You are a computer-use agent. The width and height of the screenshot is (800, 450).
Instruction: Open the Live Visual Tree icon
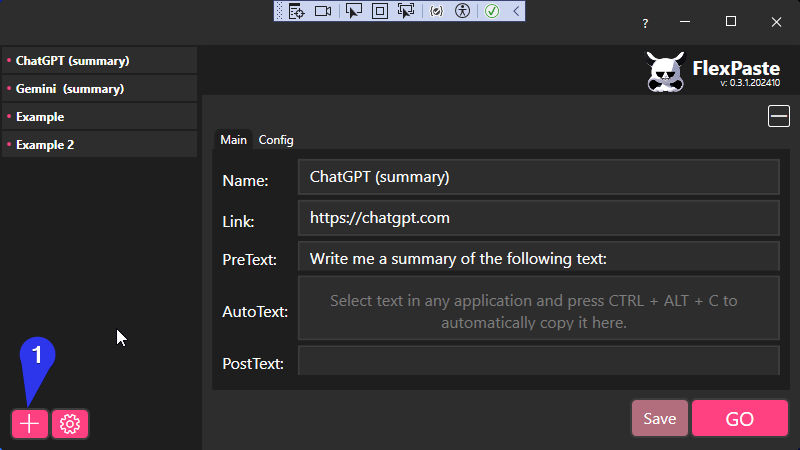tap(296, 11)
